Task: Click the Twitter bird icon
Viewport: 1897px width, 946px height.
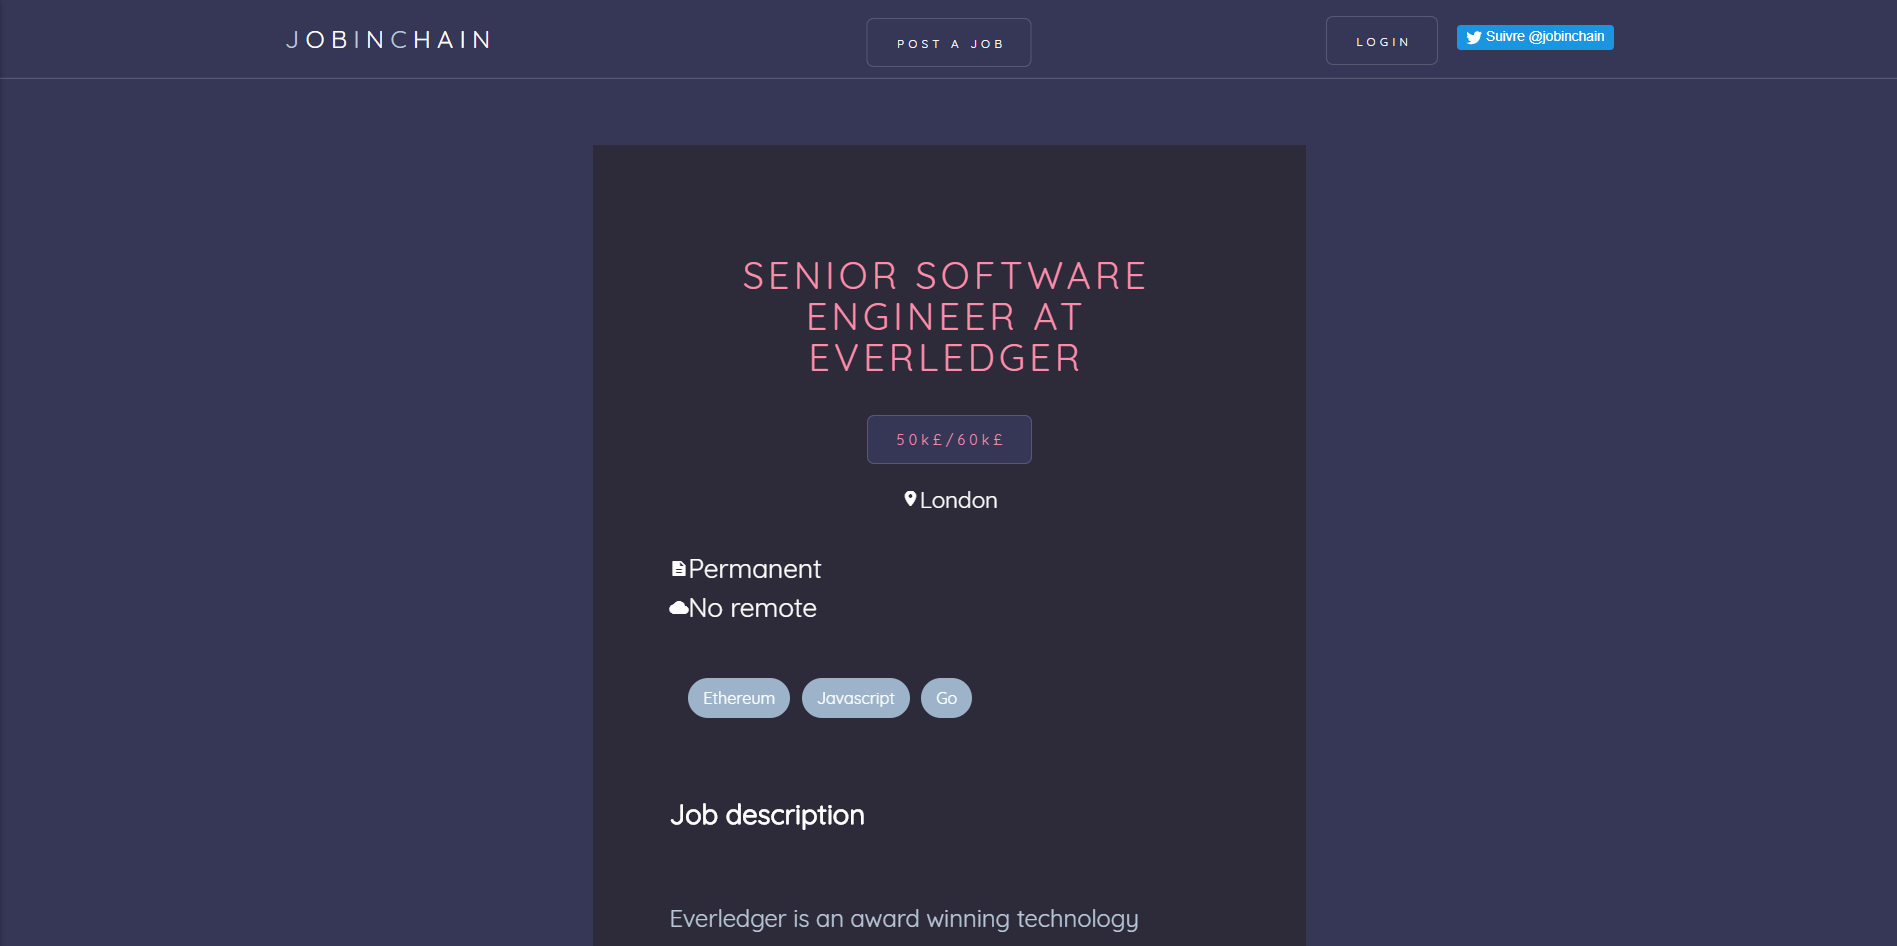Action: 1472,37
